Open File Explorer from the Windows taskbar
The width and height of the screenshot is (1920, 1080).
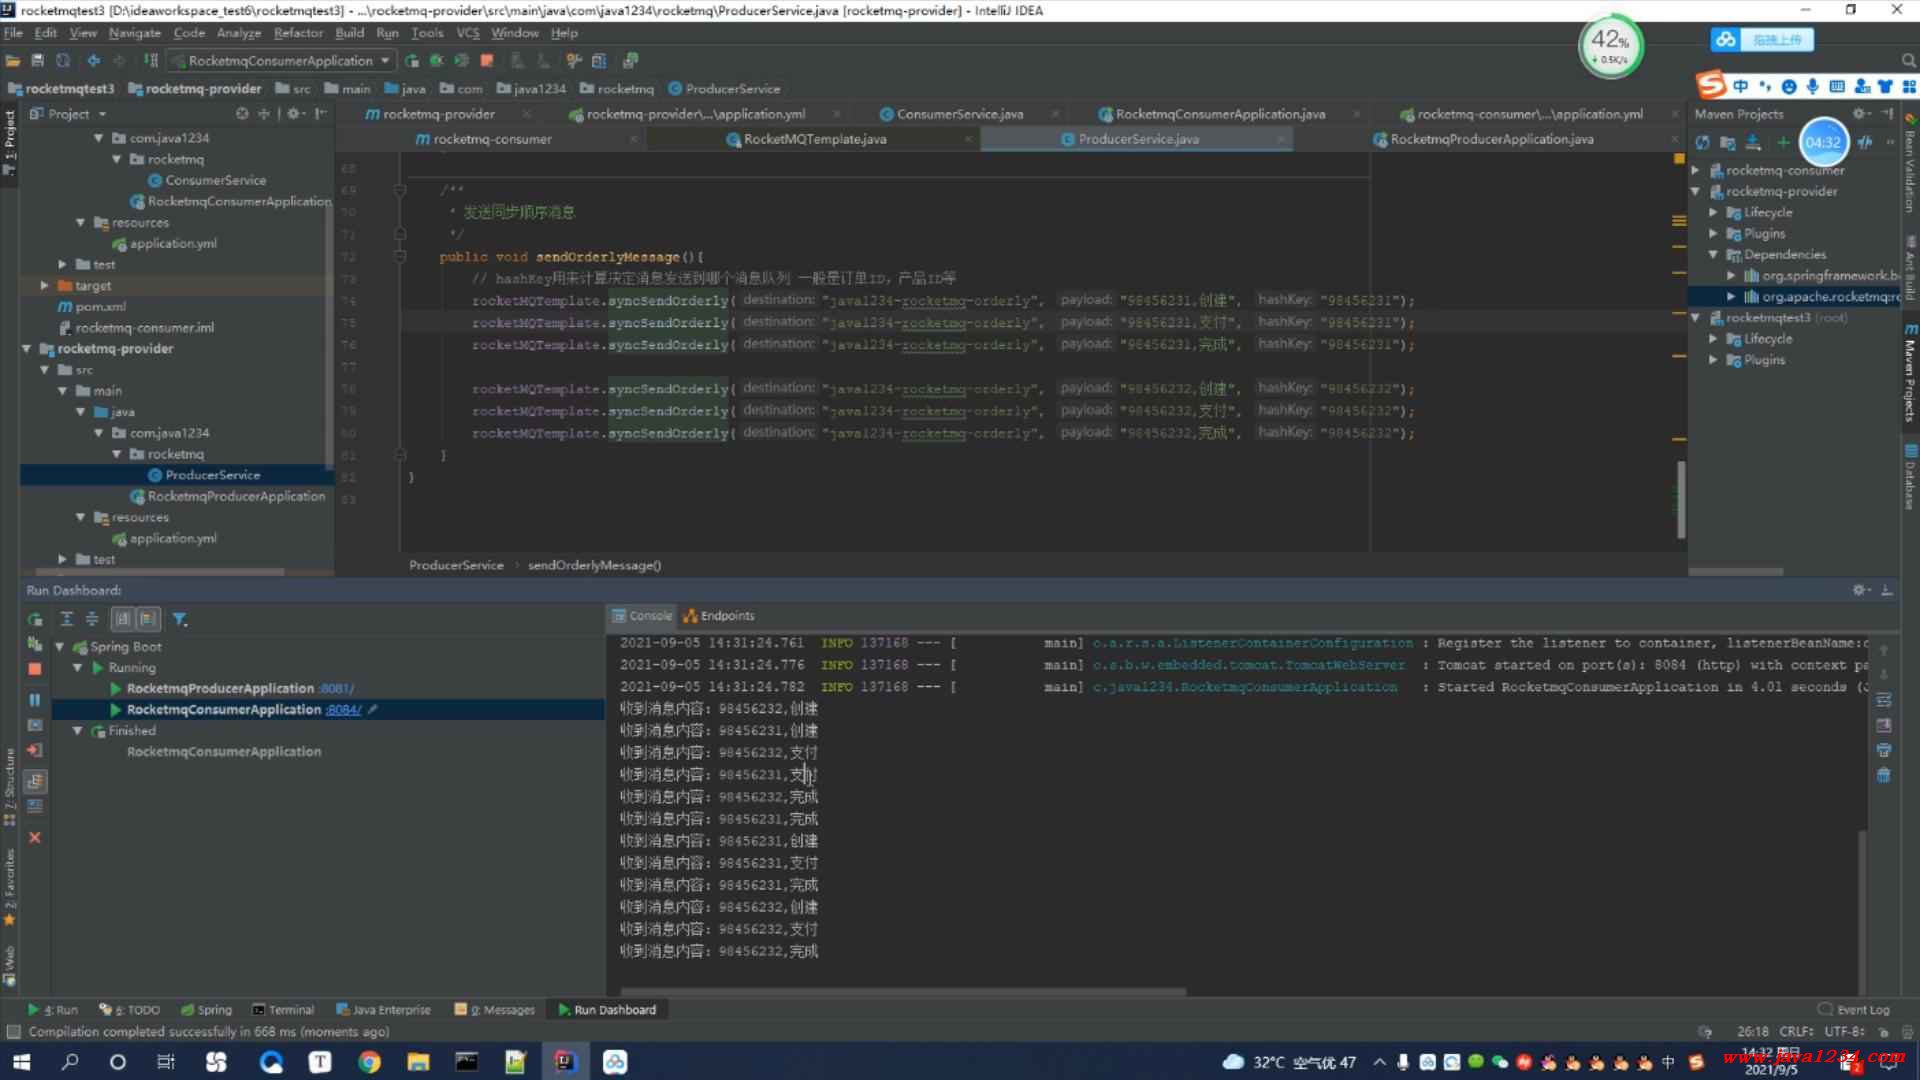coord(418,1062)
